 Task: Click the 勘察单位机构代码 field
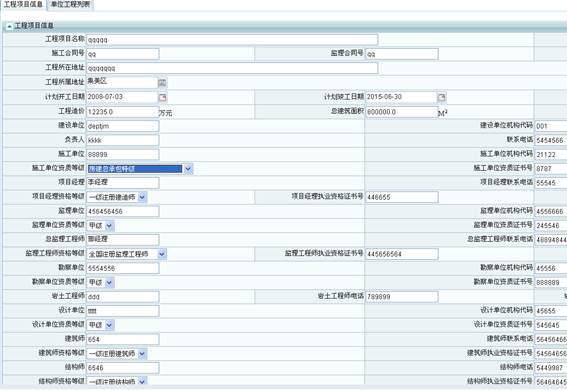(x=551, y=268)
